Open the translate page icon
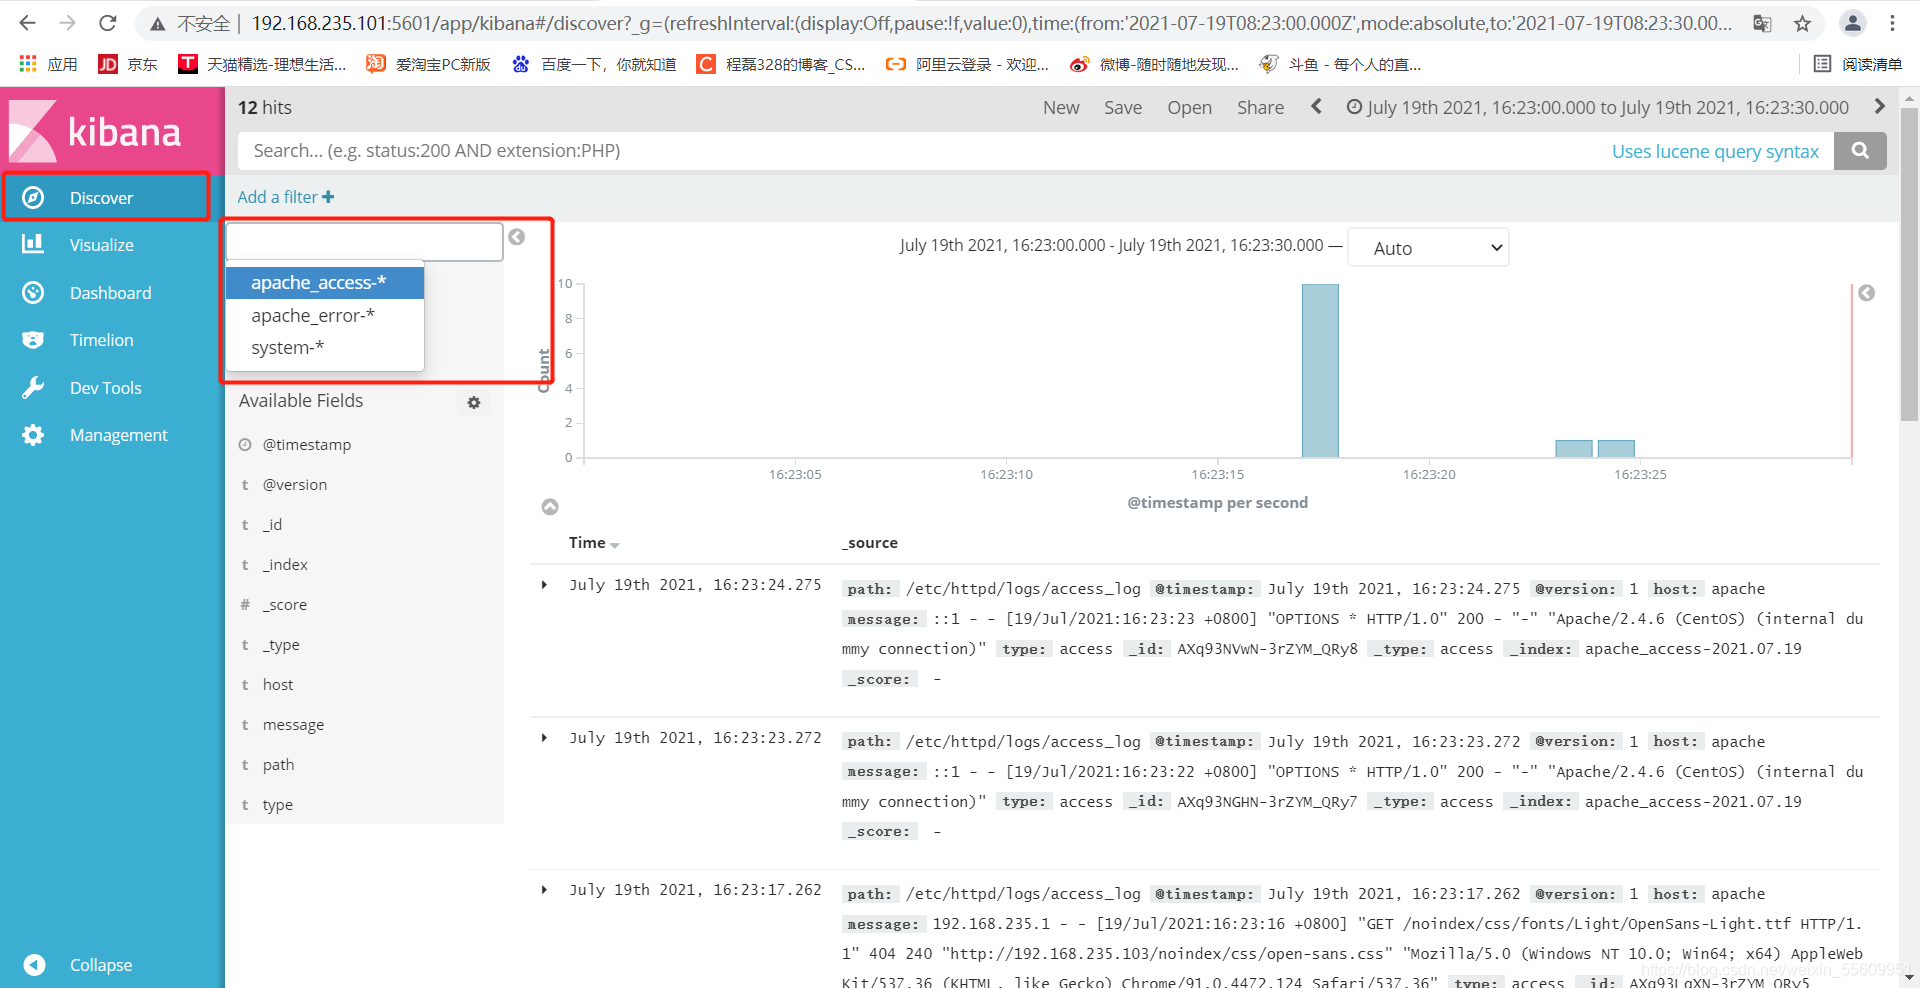This screenshot has height=988, width=1920. (x=1762, y=23)
